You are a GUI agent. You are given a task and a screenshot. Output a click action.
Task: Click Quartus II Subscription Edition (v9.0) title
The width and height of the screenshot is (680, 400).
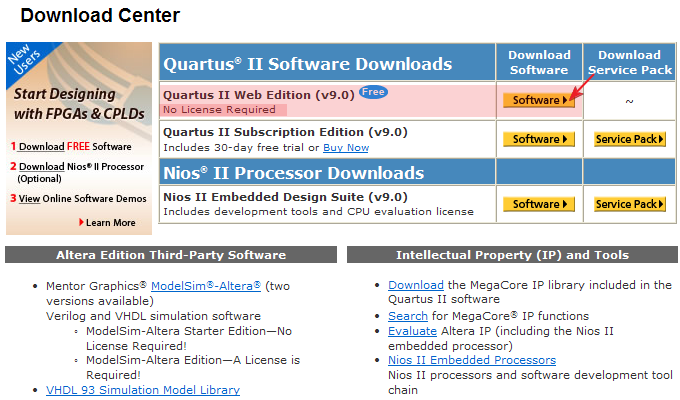(x=285, y=132)
